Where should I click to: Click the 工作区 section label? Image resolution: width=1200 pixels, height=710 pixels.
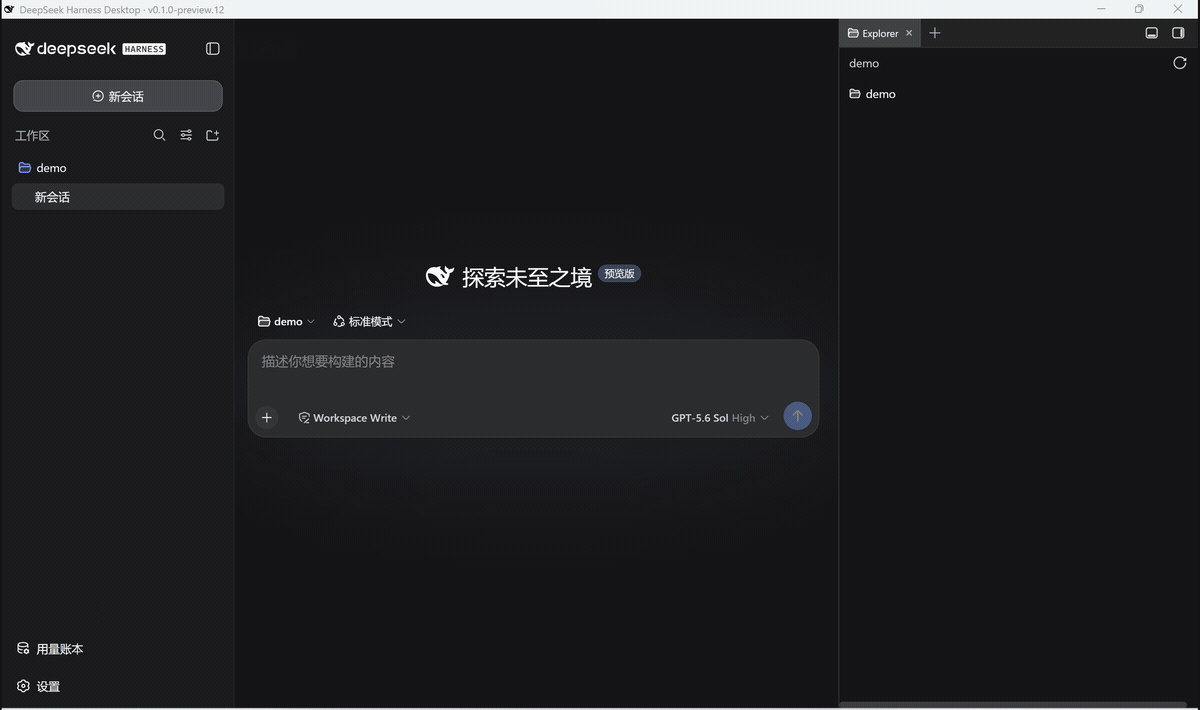pyautogui.click(x=32, y=135)
